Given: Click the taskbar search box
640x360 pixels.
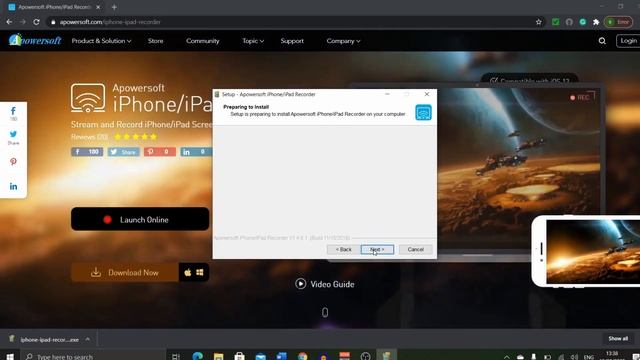Looking at the screenshot, I should (94, 356).
